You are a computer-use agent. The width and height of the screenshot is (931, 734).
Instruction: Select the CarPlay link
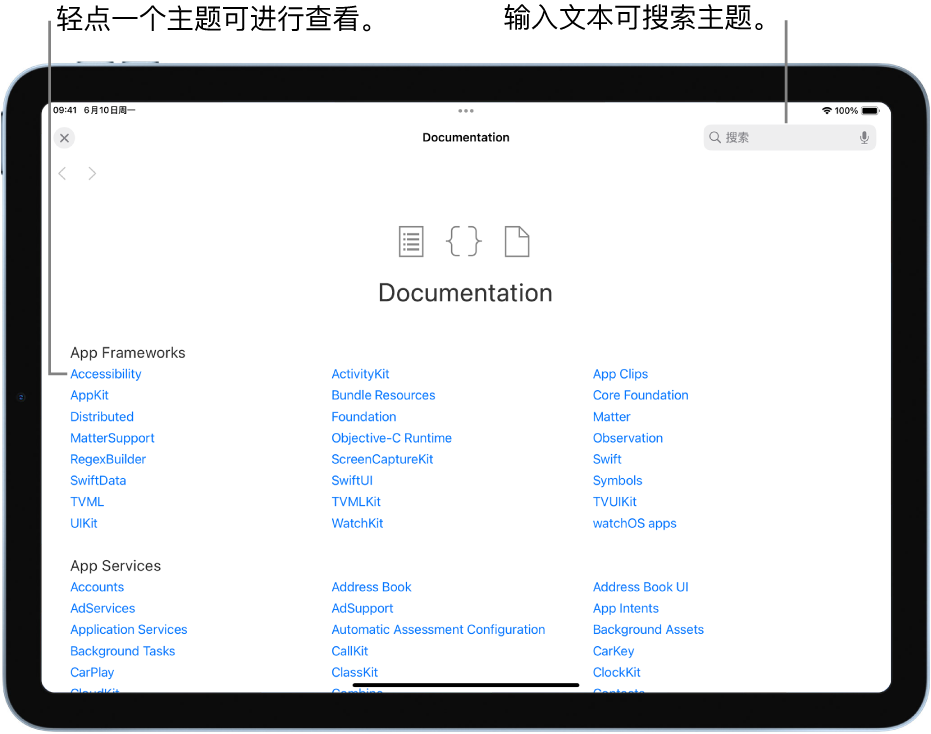pos(92,673)
